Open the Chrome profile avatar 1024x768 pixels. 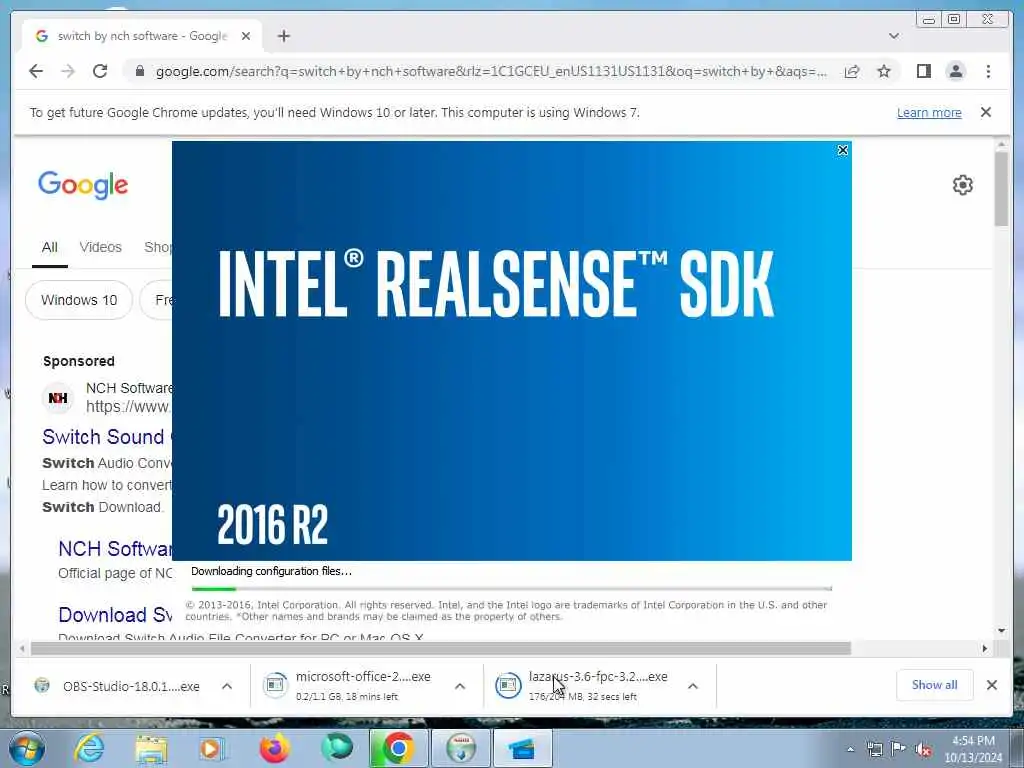[955, 71]
